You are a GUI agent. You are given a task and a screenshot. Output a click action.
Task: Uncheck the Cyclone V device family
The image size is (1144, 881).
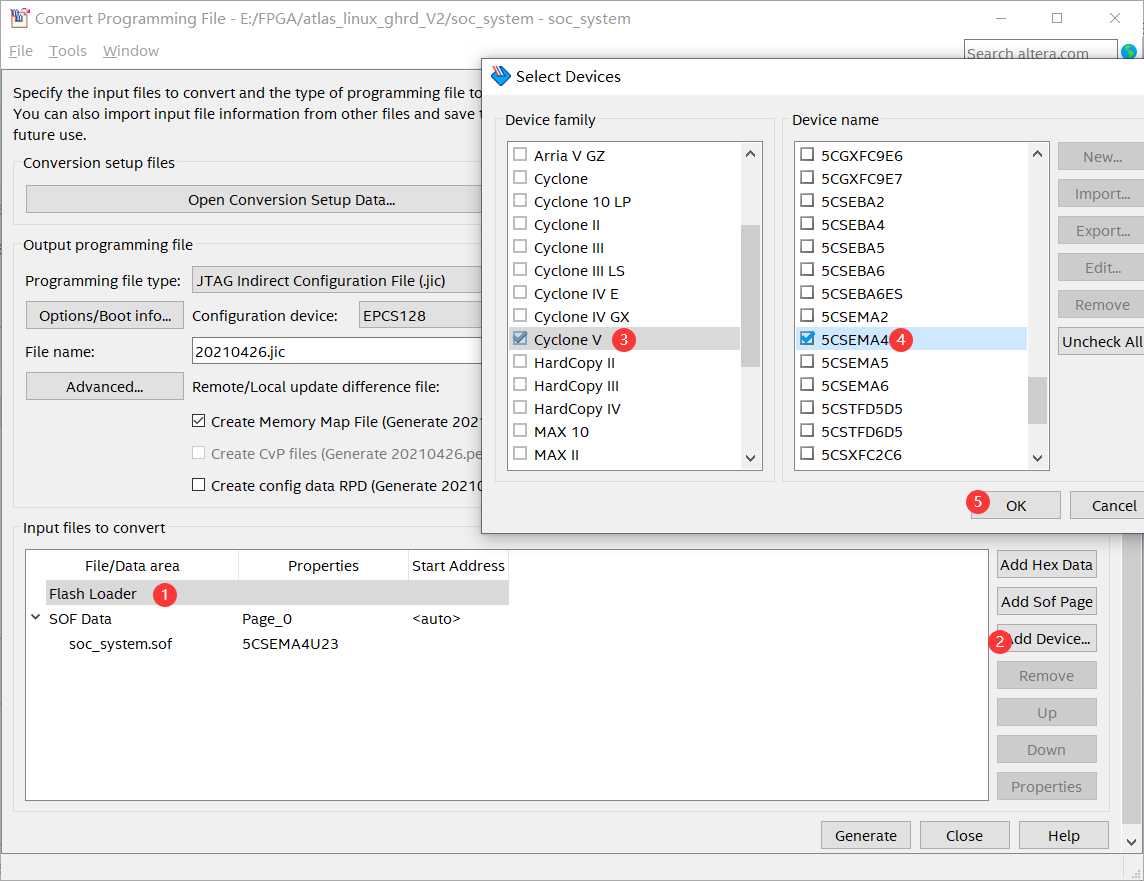click(x=519, y=338)
